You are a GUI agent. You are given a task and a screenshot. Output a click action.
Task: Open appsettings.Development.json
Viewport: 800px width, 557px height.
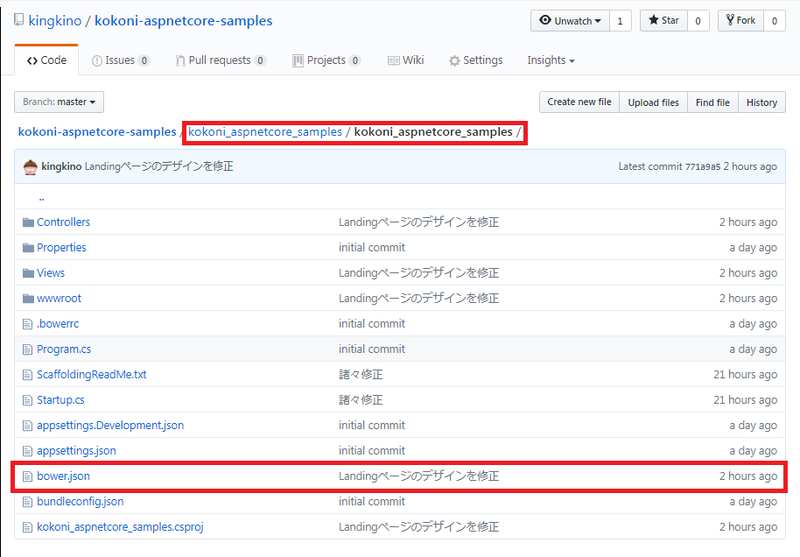pyautogui.click(x=110, y=425)
